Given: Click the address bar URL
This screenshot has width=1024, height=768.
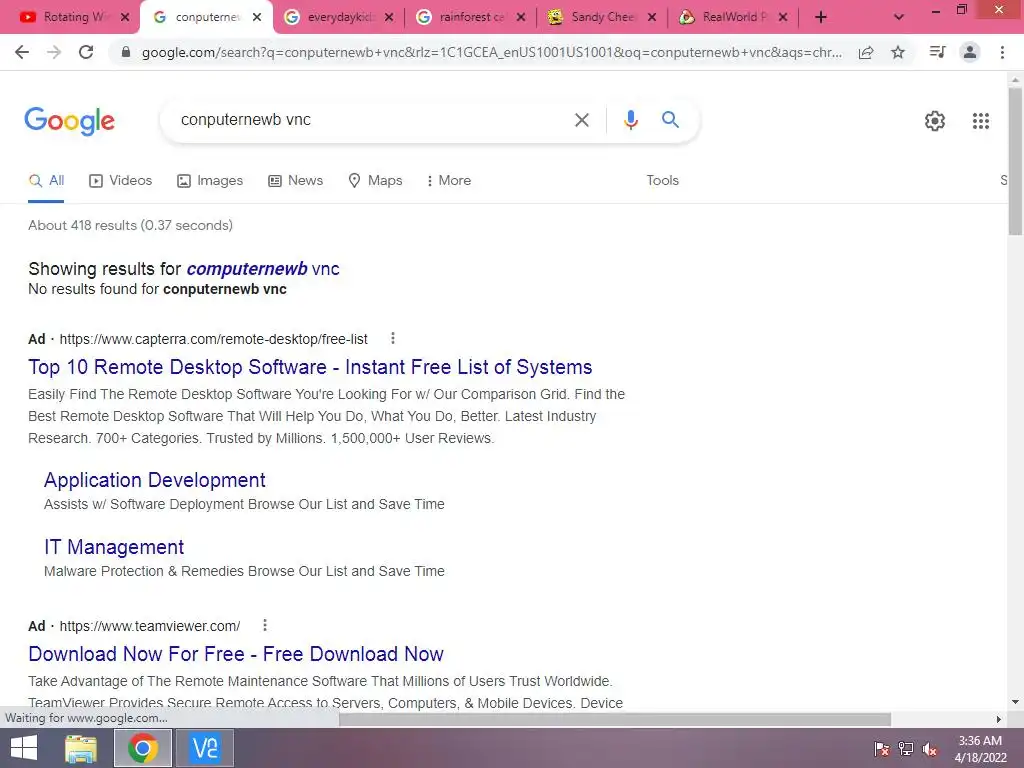Looking at the screenshot, I should pos(491,52).
